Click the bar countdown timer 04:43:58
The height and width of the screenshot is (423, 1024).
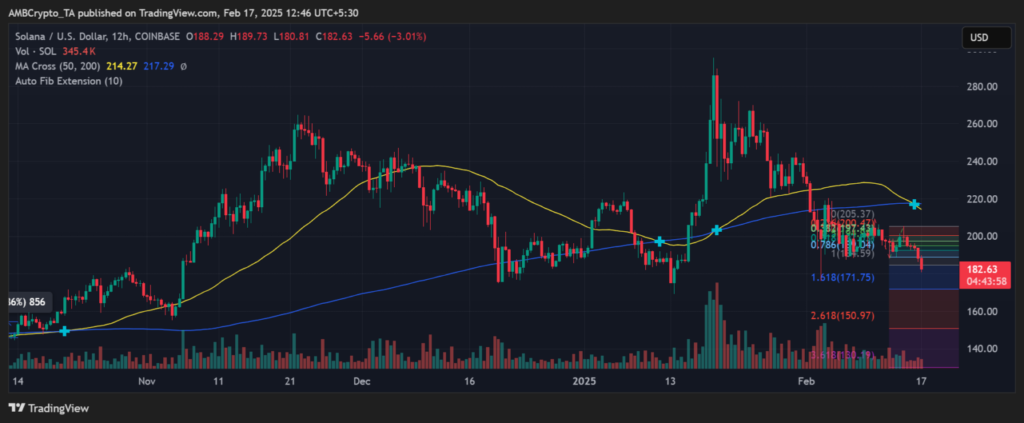984,282
